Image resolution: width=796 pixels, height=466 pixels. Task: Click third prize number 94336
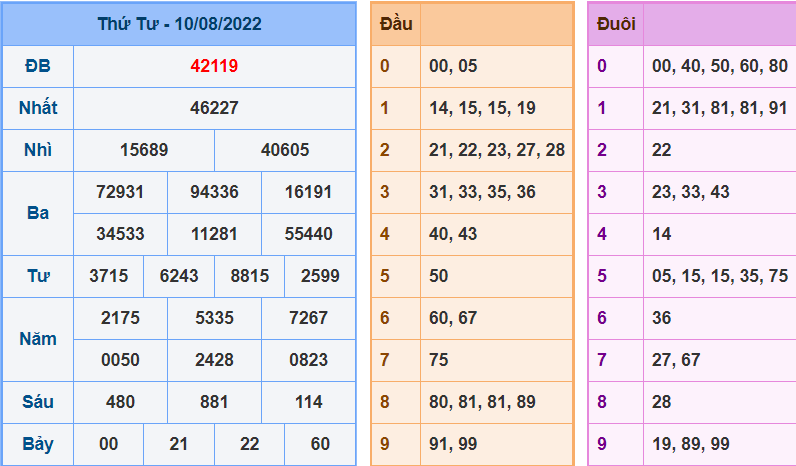pos(214,192)
